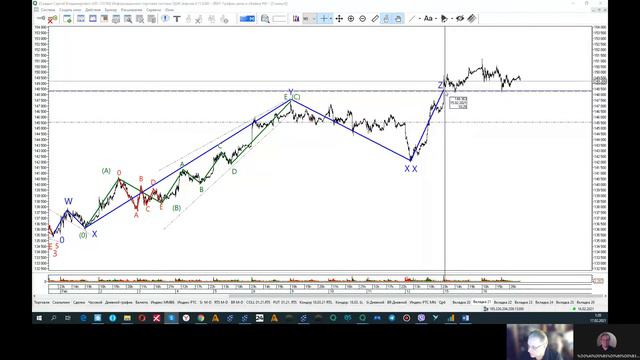Screen dimensions: 640x360
Task: Click the magnifier search table icon
Action: [x=128, y=19]
